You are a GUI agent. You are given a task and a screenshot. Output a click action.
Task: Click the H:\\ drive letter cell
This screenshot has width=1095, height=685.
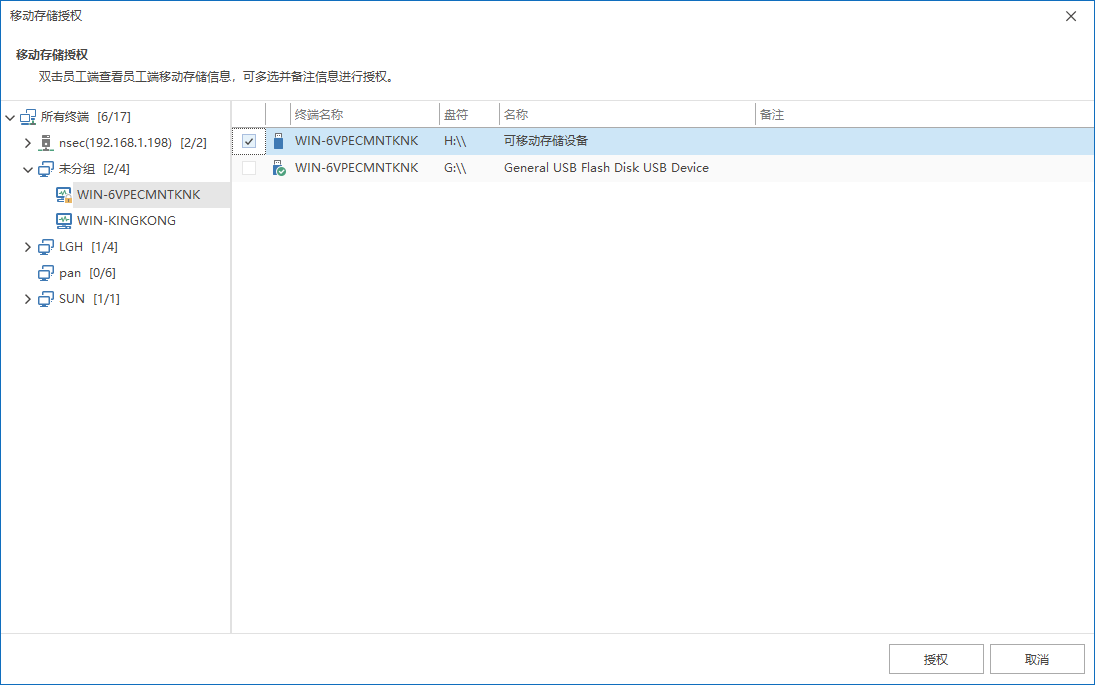click(x=455, y=141)
